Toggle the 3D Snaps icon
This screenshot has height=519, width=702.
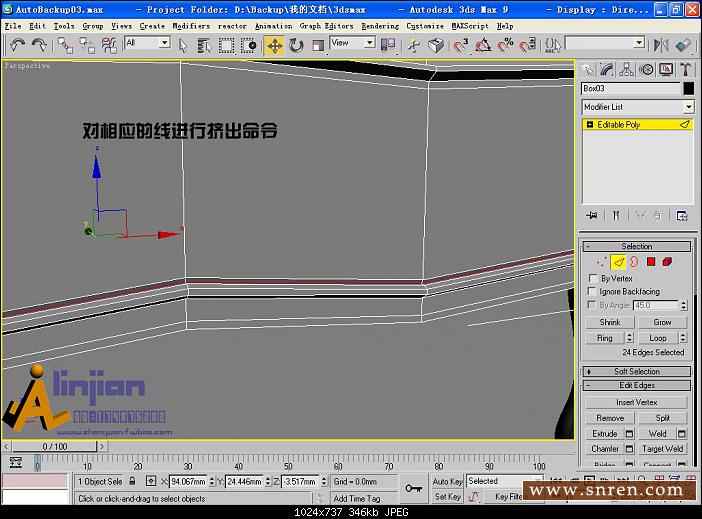[x=460, y=45]
